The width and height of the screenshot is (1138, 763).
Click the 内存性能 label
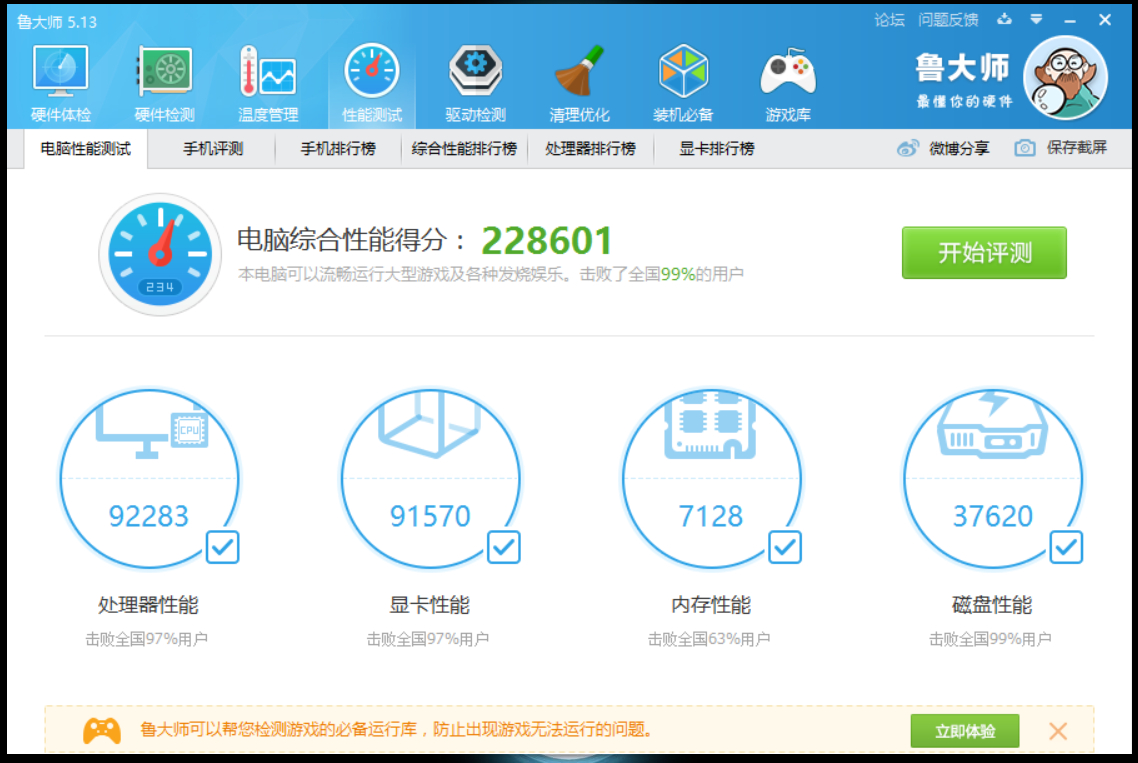(x=711, y=605)
